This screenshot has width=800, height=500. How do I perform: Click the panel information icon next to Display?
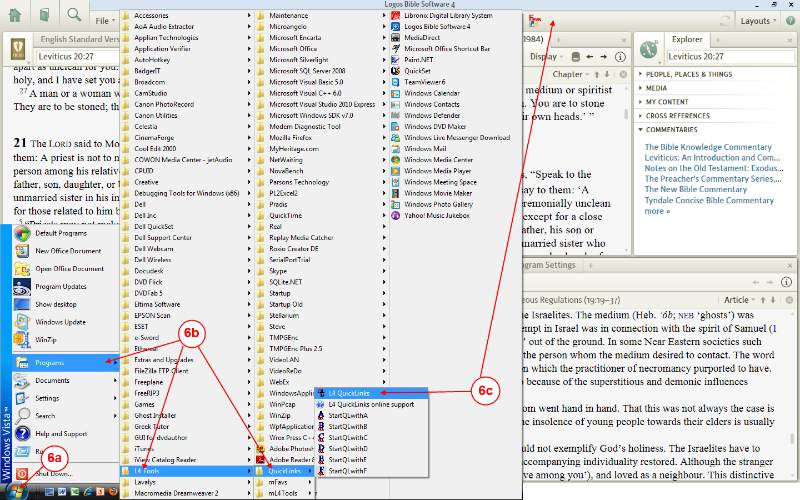pos(620,57)
